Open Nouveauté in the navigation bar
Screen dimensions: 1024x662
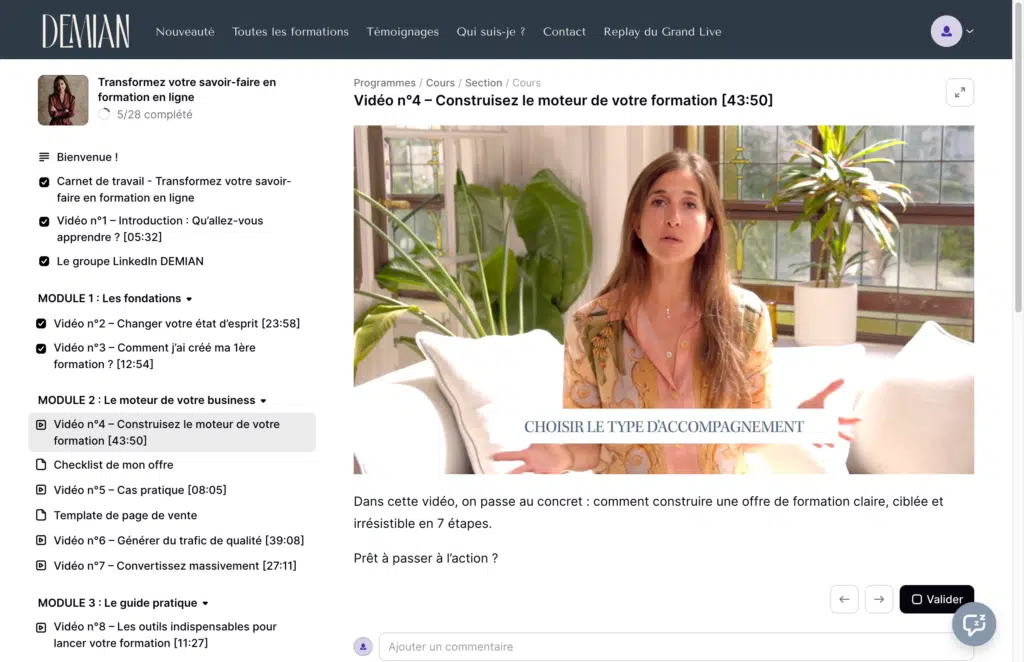click(x=185, y=31)
